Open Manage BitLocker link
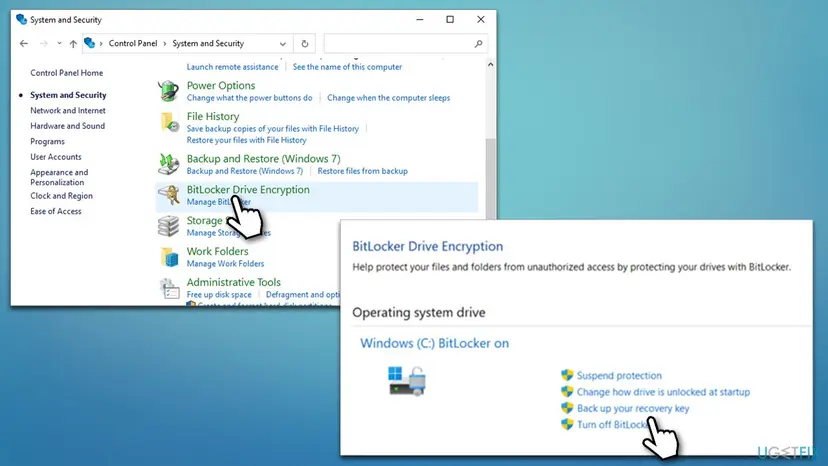 coord(219,202)
